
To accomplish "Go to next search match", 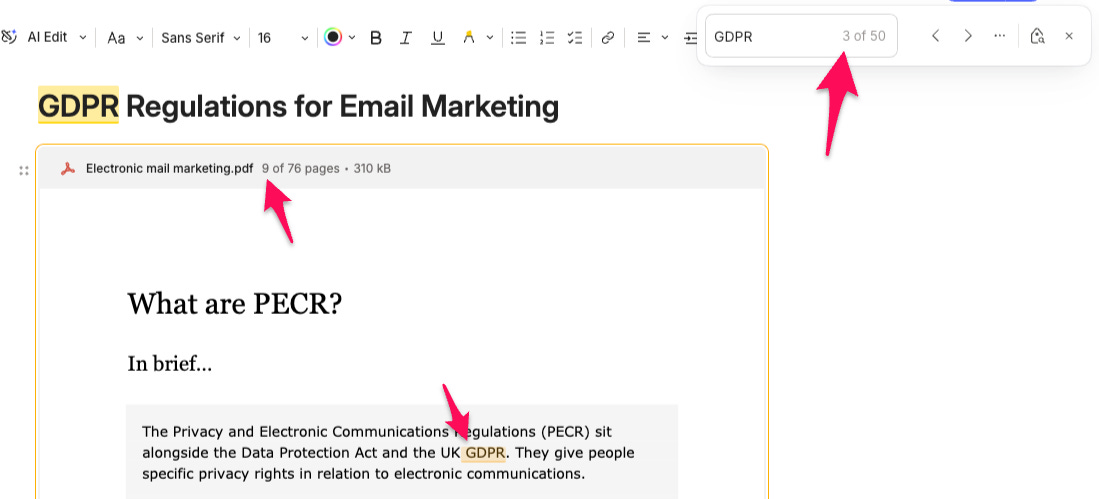I will coord(968,36).
